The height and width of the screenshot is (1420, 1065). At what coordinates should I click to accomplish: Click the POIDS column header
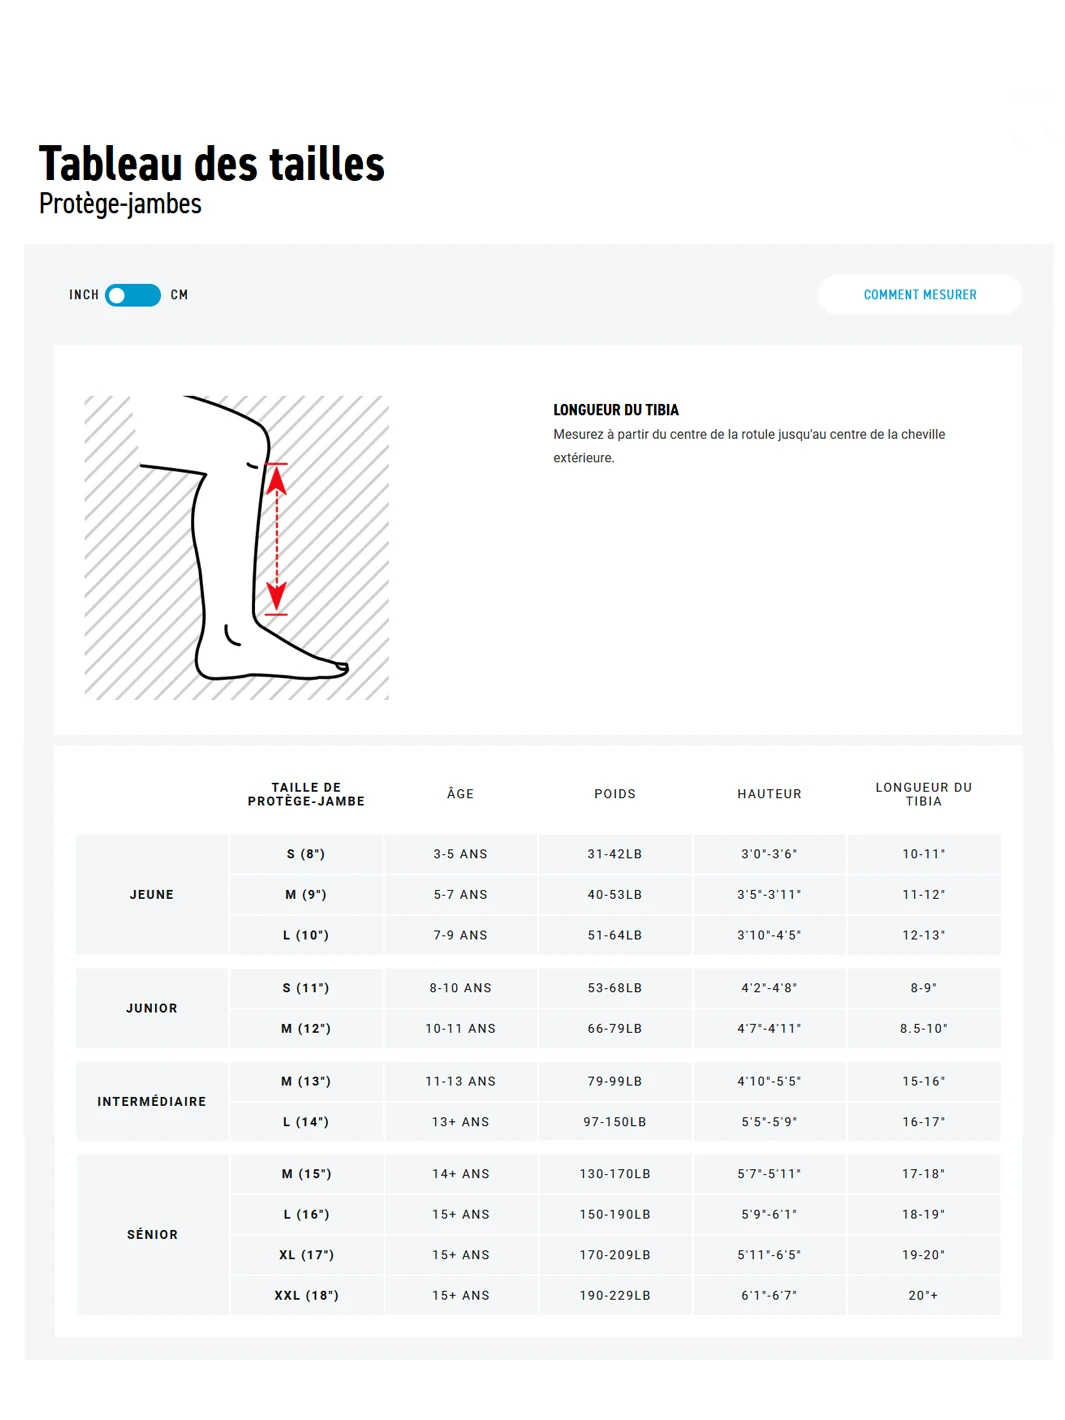pos(615,794)
